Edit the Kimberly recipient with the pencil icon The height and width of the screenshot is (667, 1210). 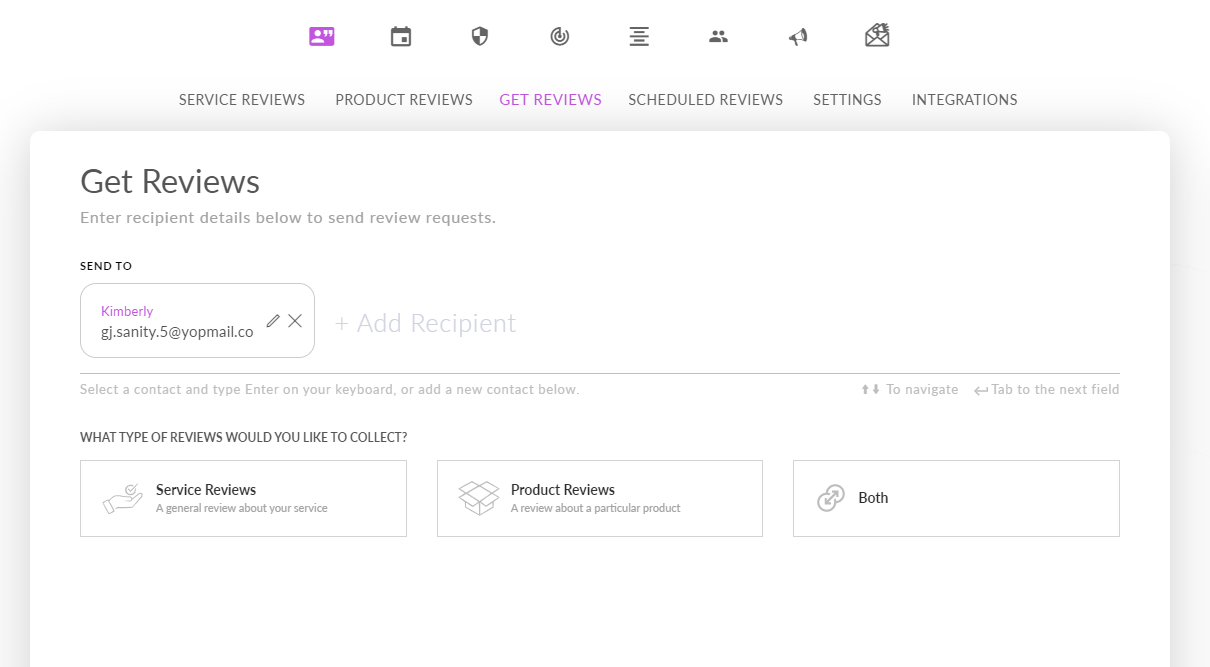pos(273,321)
